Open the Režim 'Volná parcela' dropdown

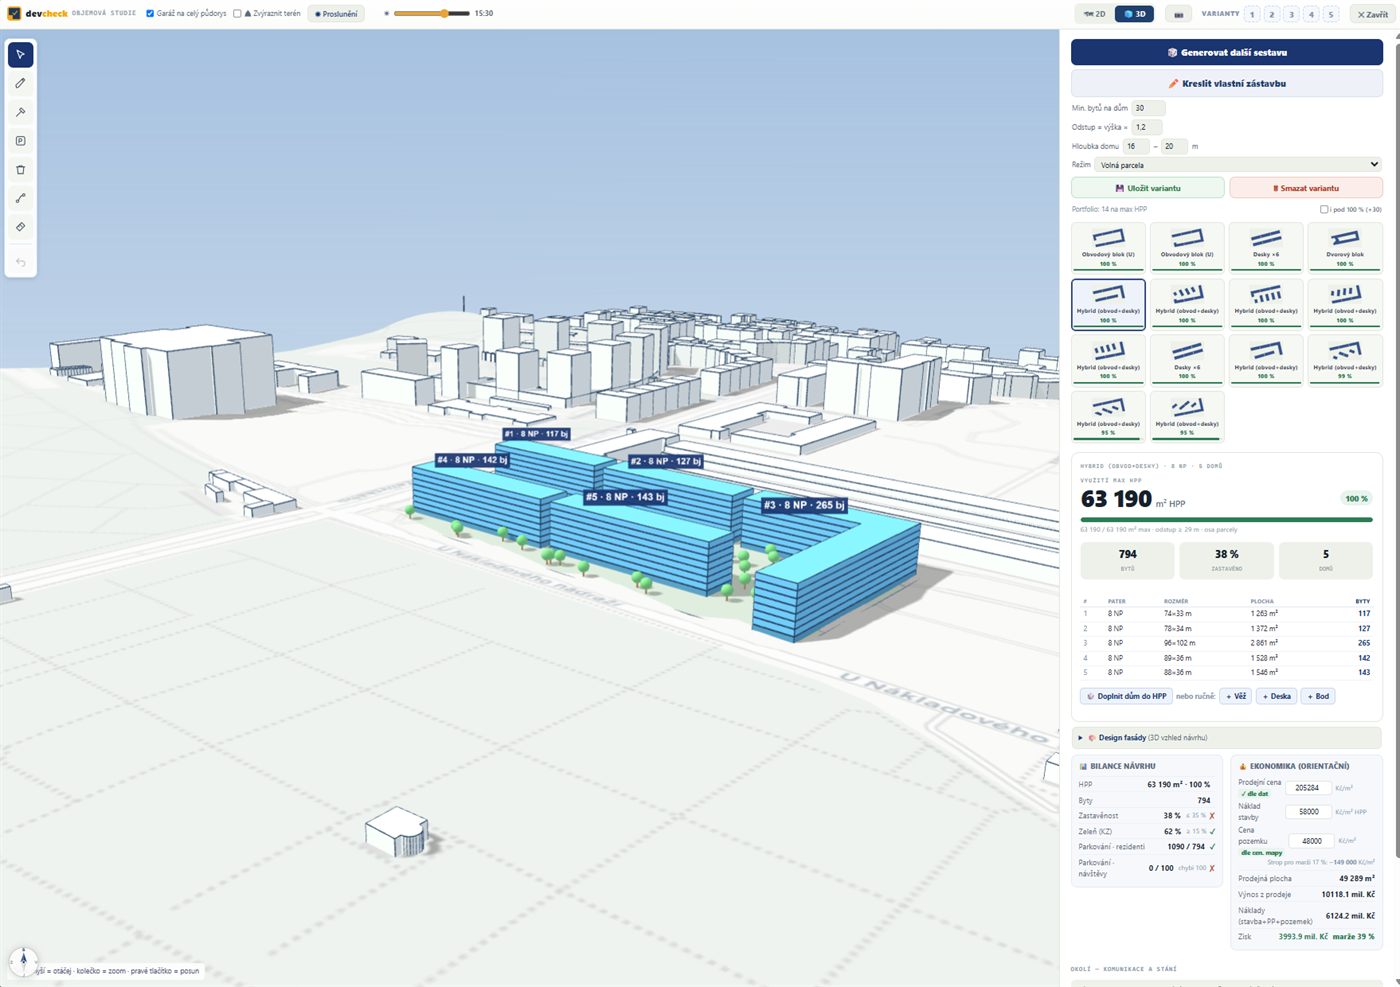point(1238,165)
